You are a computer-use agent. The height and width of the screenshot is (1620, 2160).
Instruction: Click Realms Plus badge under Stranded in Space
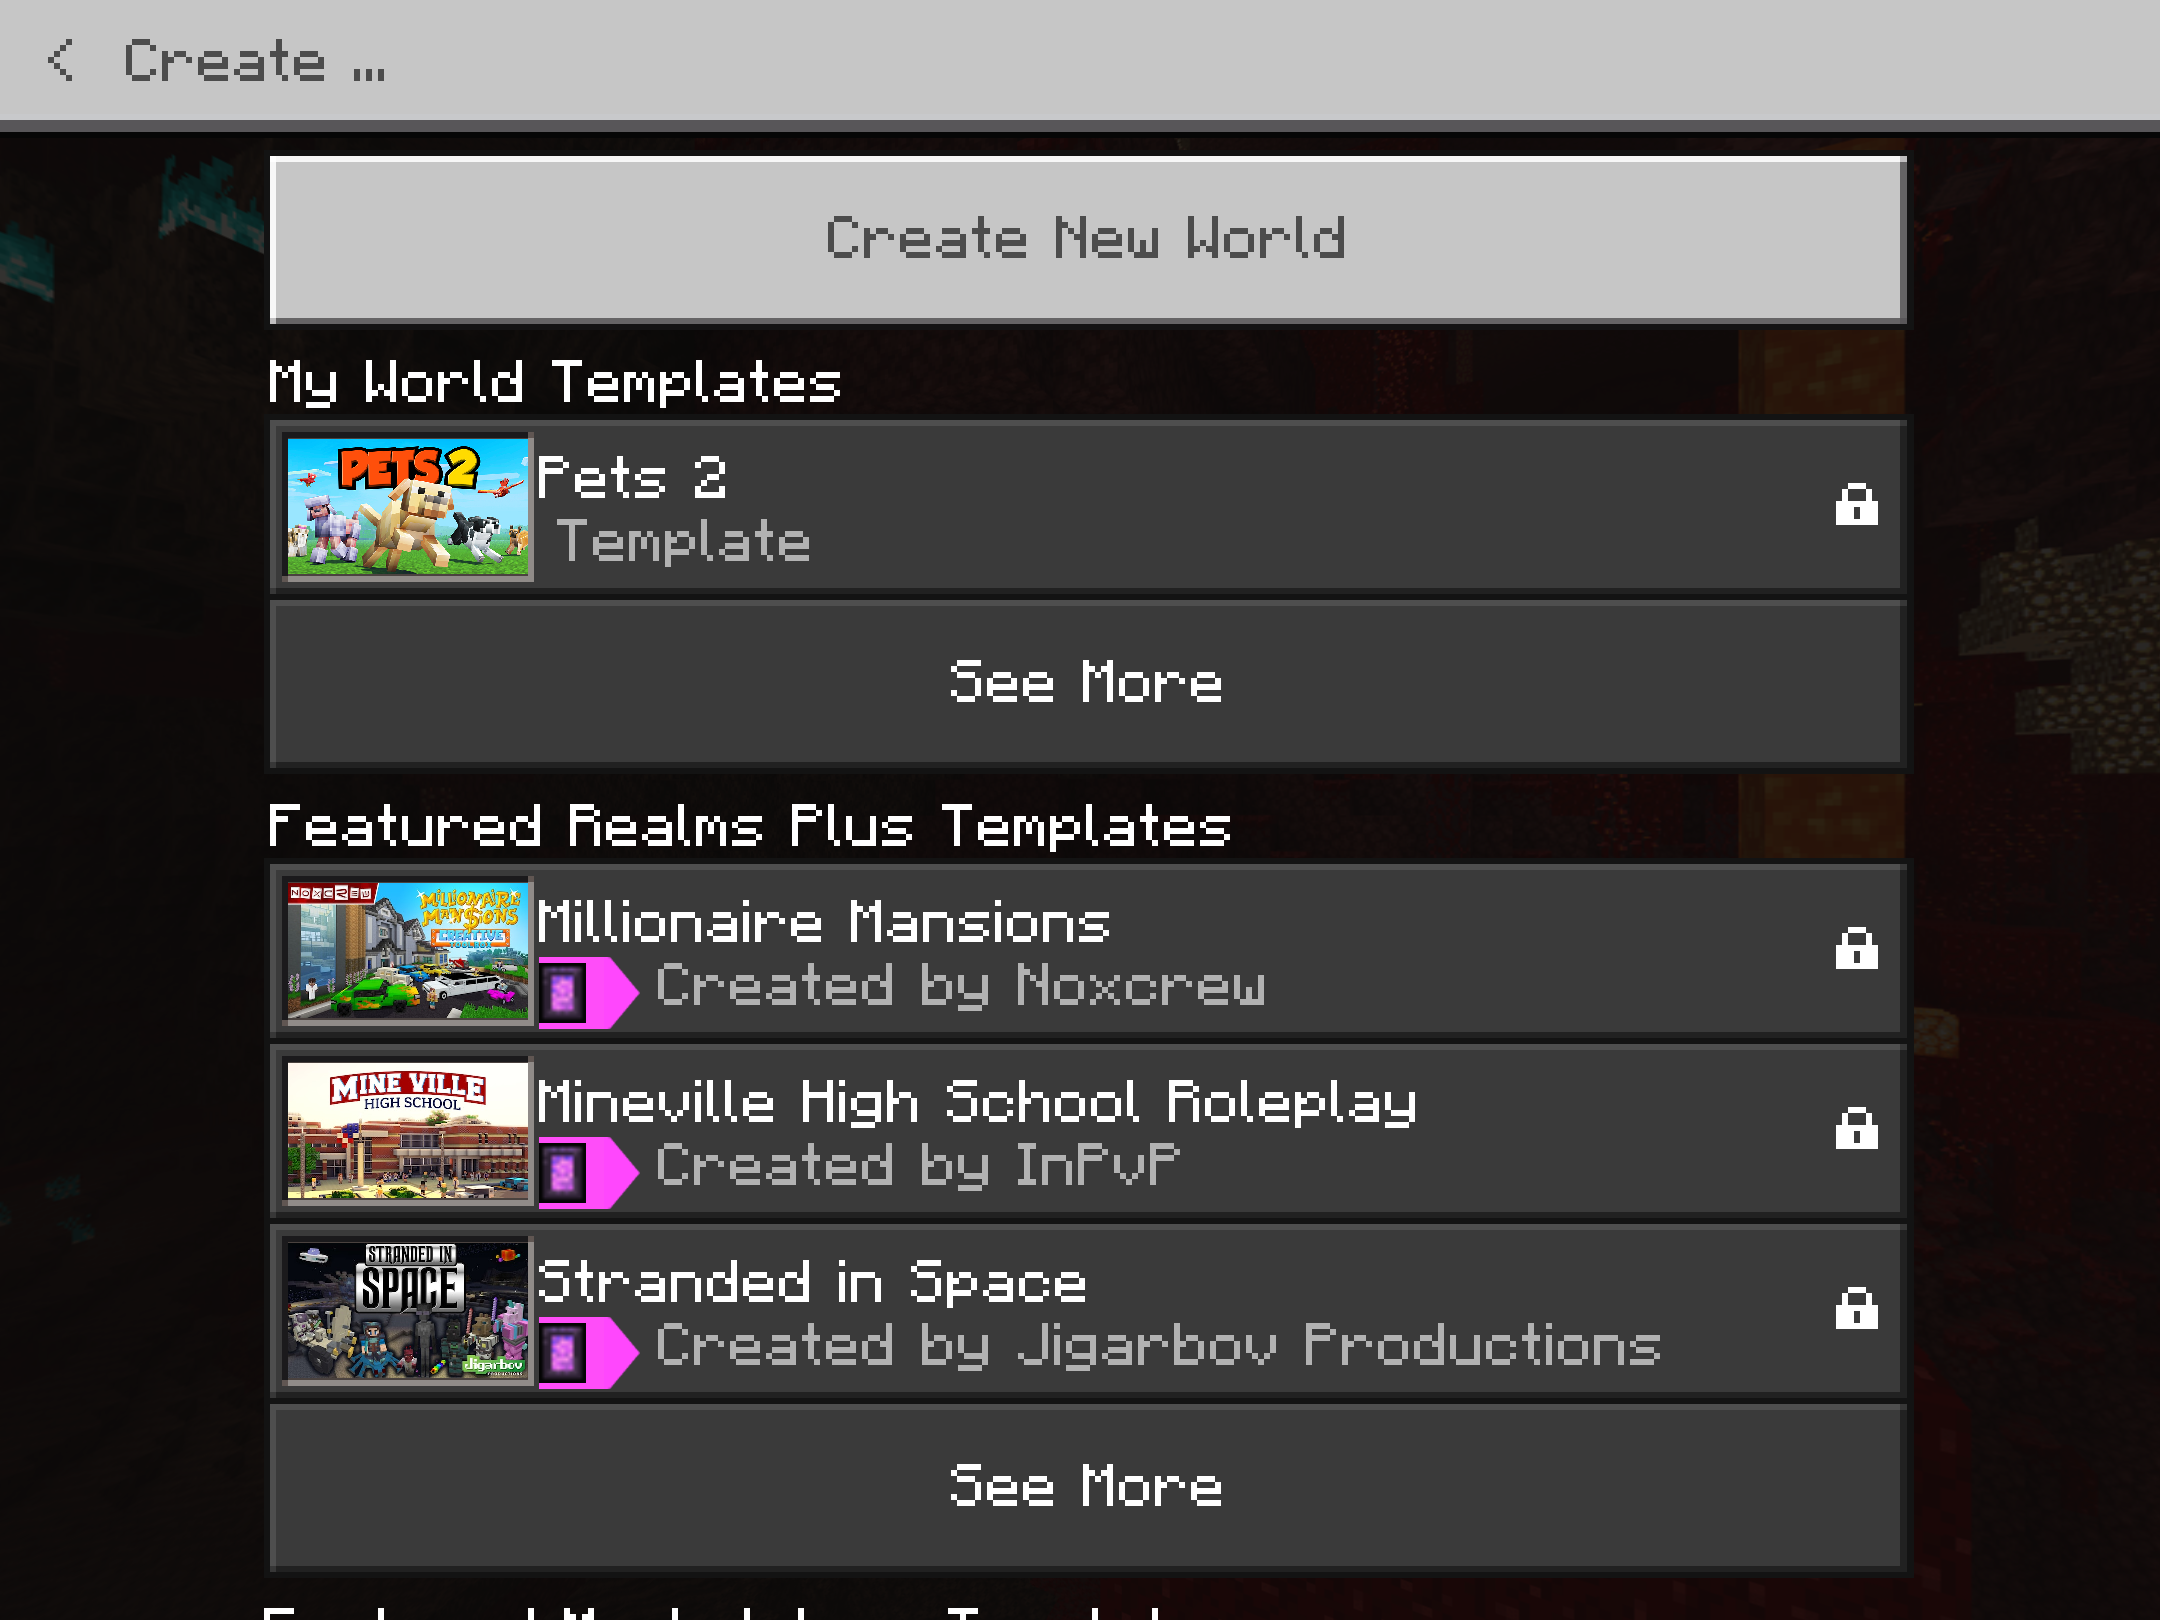point(588,1352)
